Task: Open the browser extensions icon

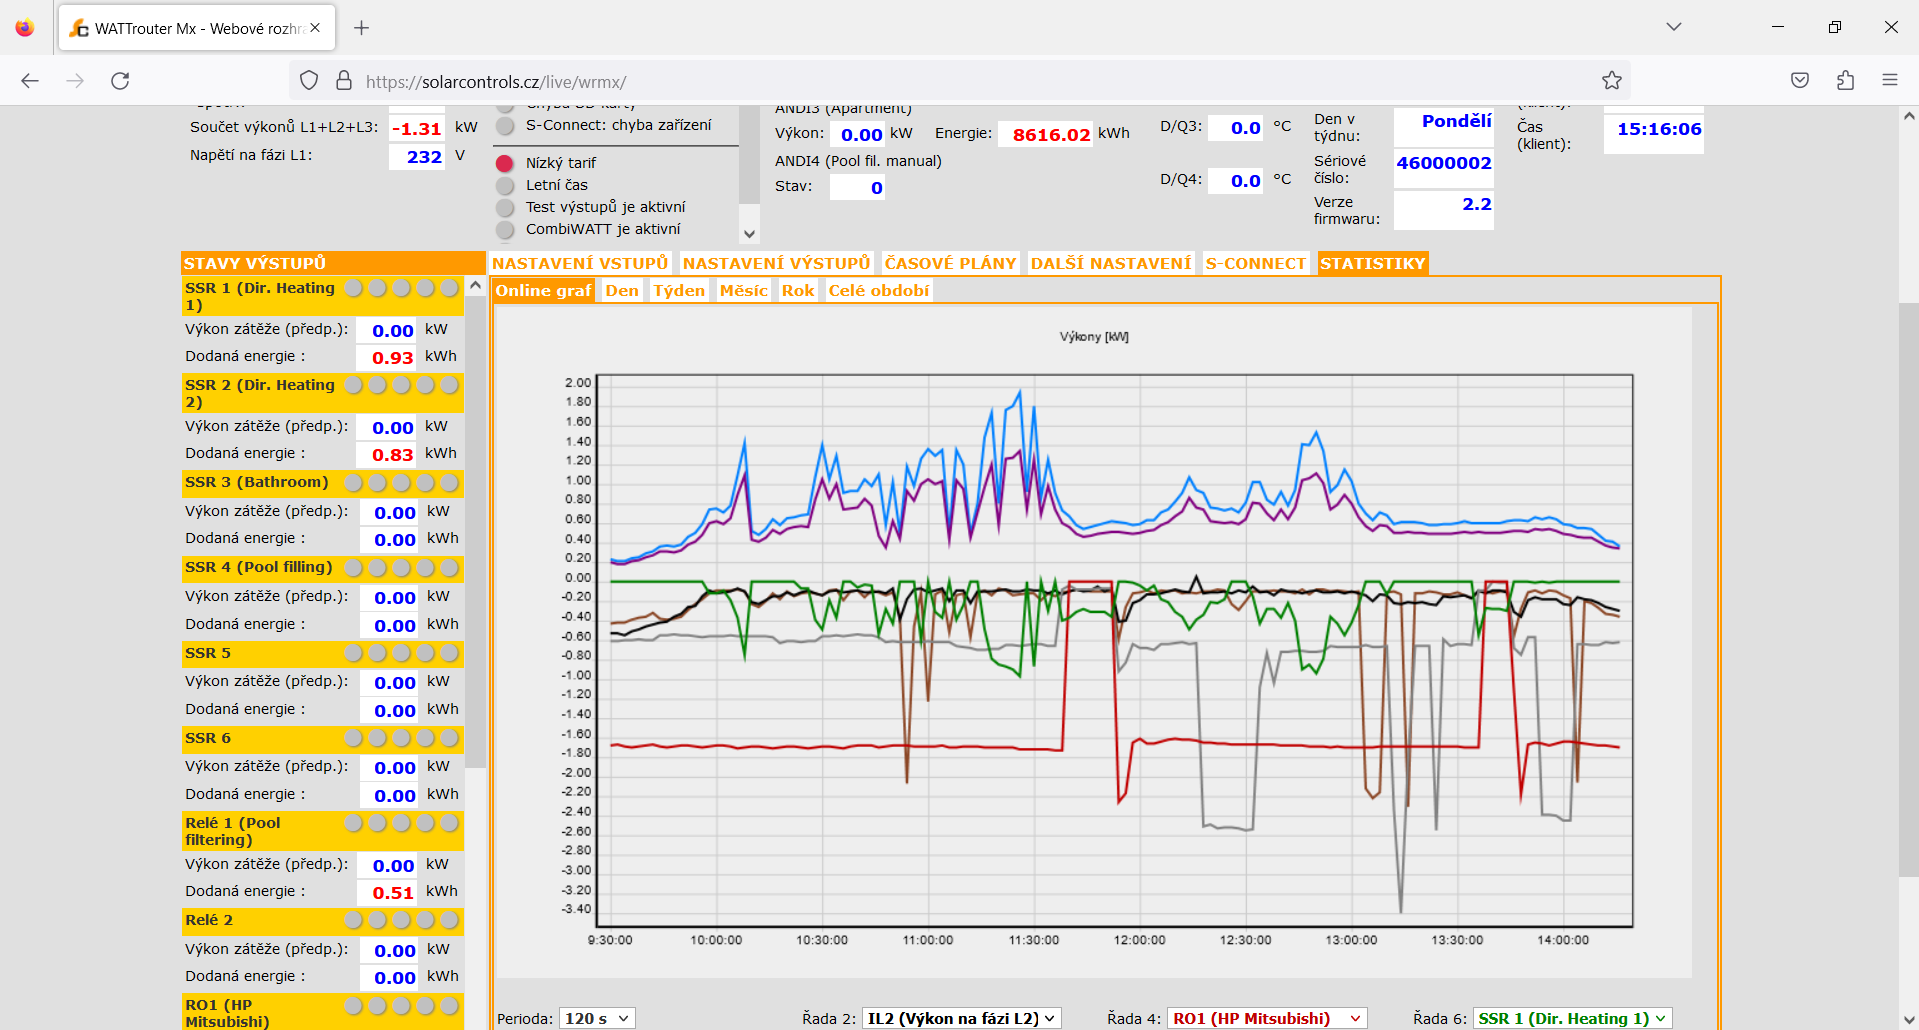Action: [x=1845, y=80]
